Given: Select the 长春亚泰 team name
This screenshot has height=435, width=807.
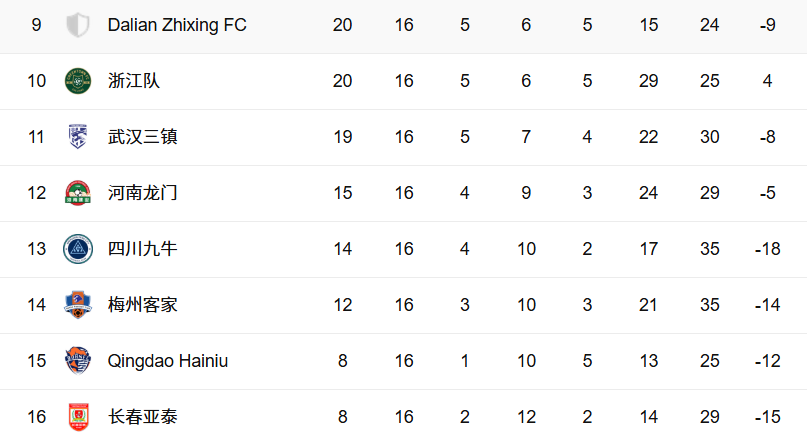Looking at the screenshot, I should click(x=143, y=416).
